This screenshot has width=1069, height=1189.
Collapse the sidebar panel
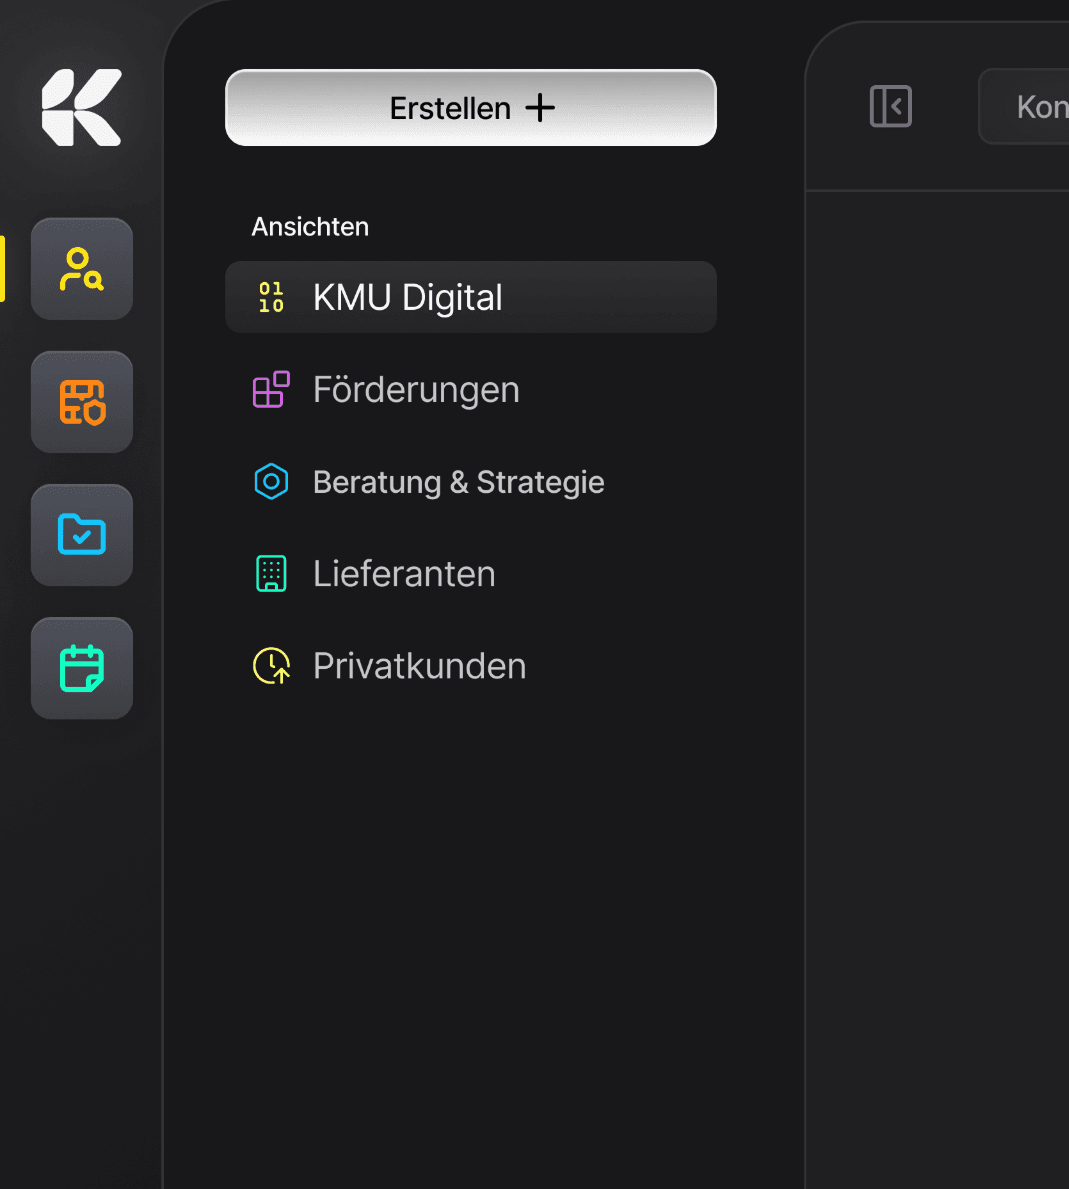point(890,106)
